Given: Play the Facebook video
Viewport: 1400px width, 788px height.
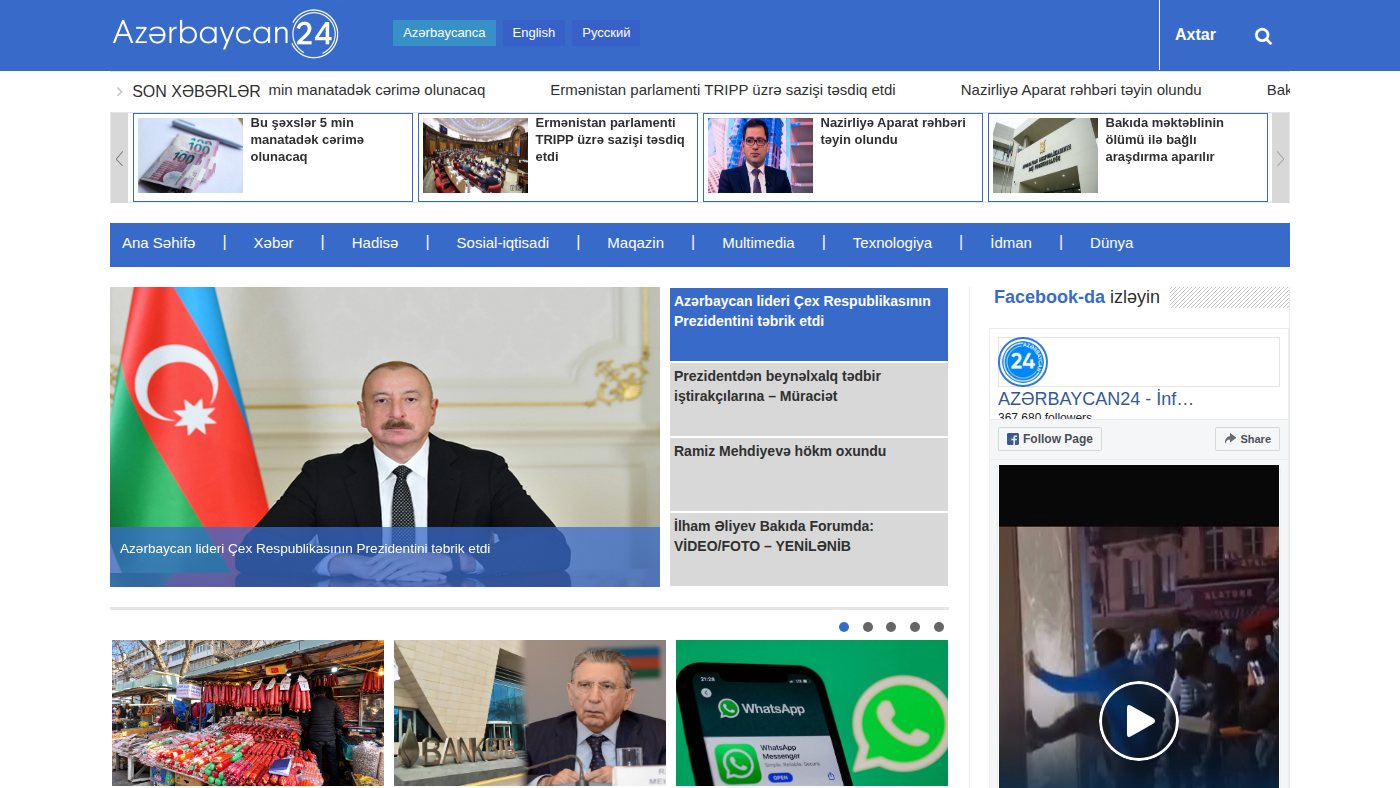Looking at the screenshot, I should coord(1139,721).
